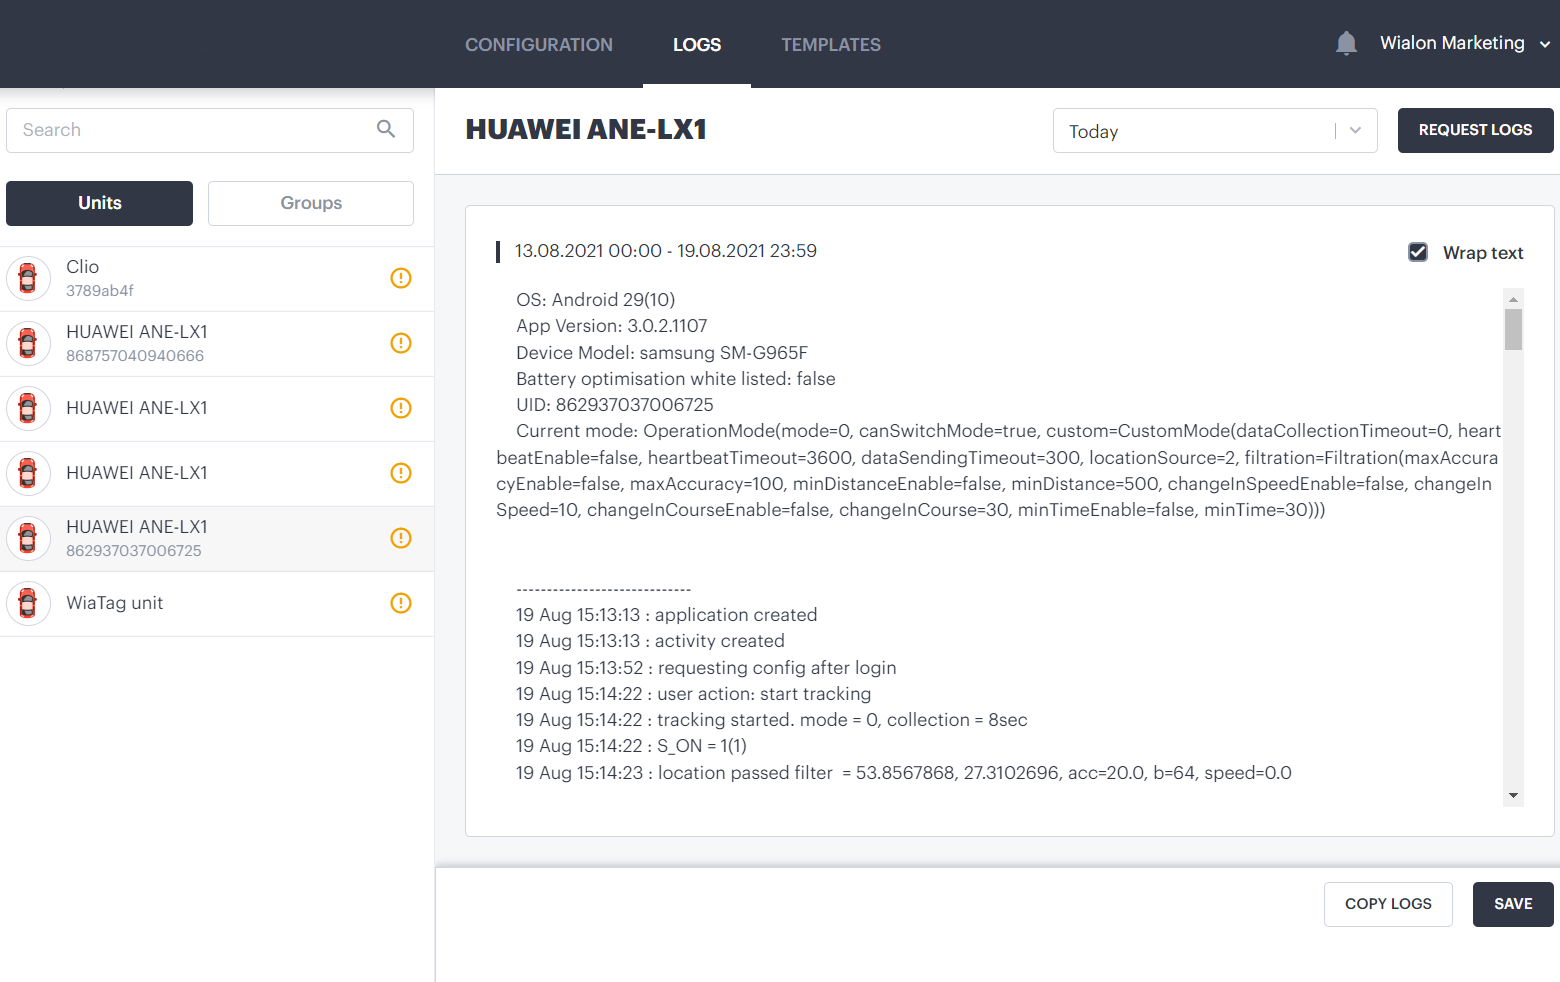Click warning icon for HUAWEI unit 862937037006725

(401, 538)
